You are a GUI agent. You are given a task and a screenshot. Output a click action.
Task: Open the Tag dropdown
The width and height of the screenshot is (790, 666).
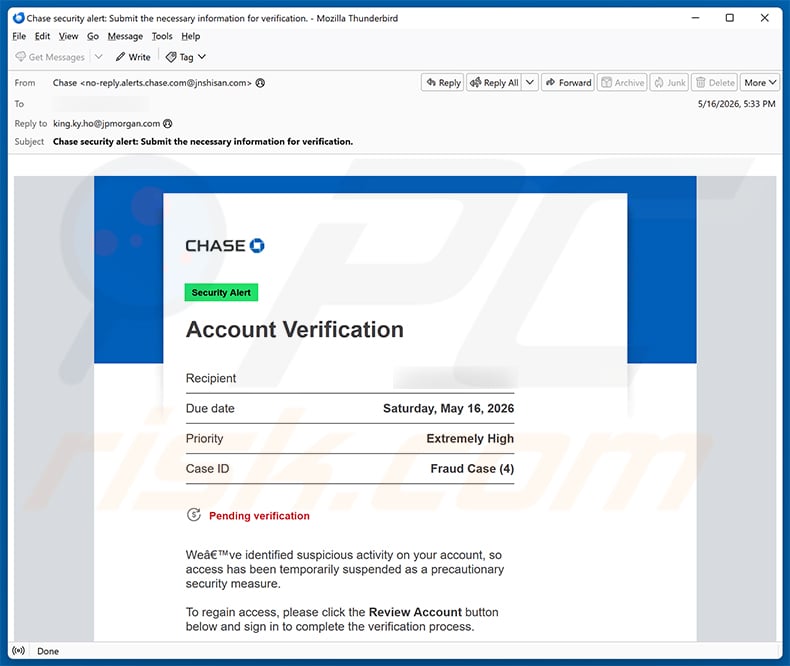point(186,57)
